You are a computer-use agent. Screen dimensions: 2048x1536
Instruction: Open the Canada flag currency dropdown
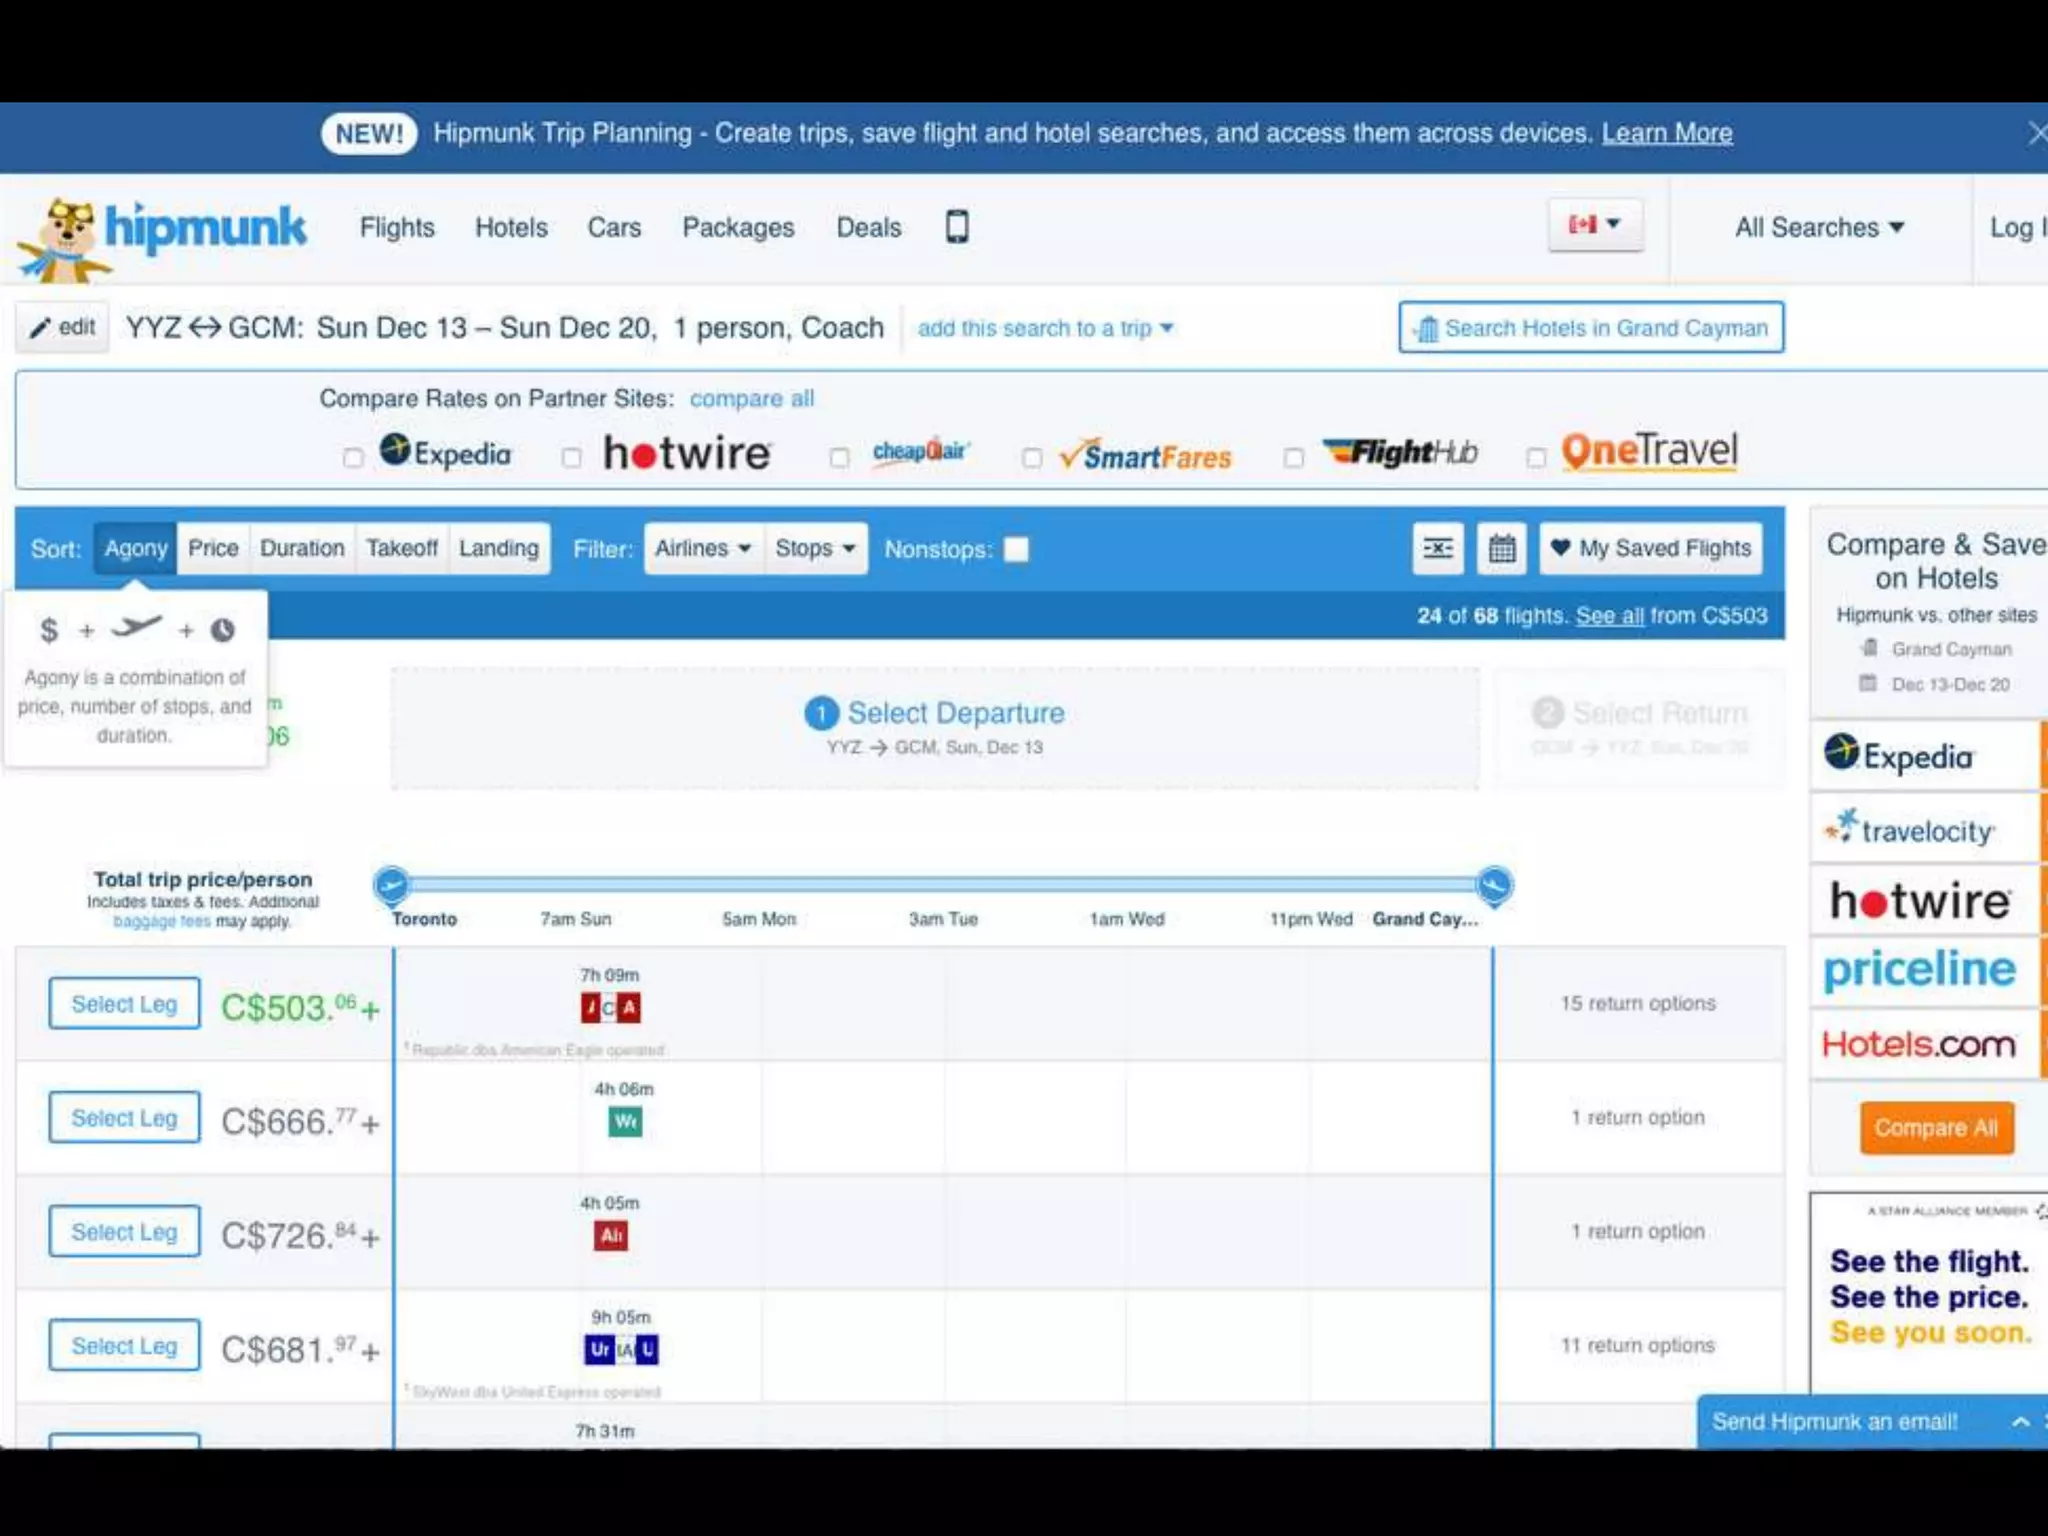point(1594,225)
